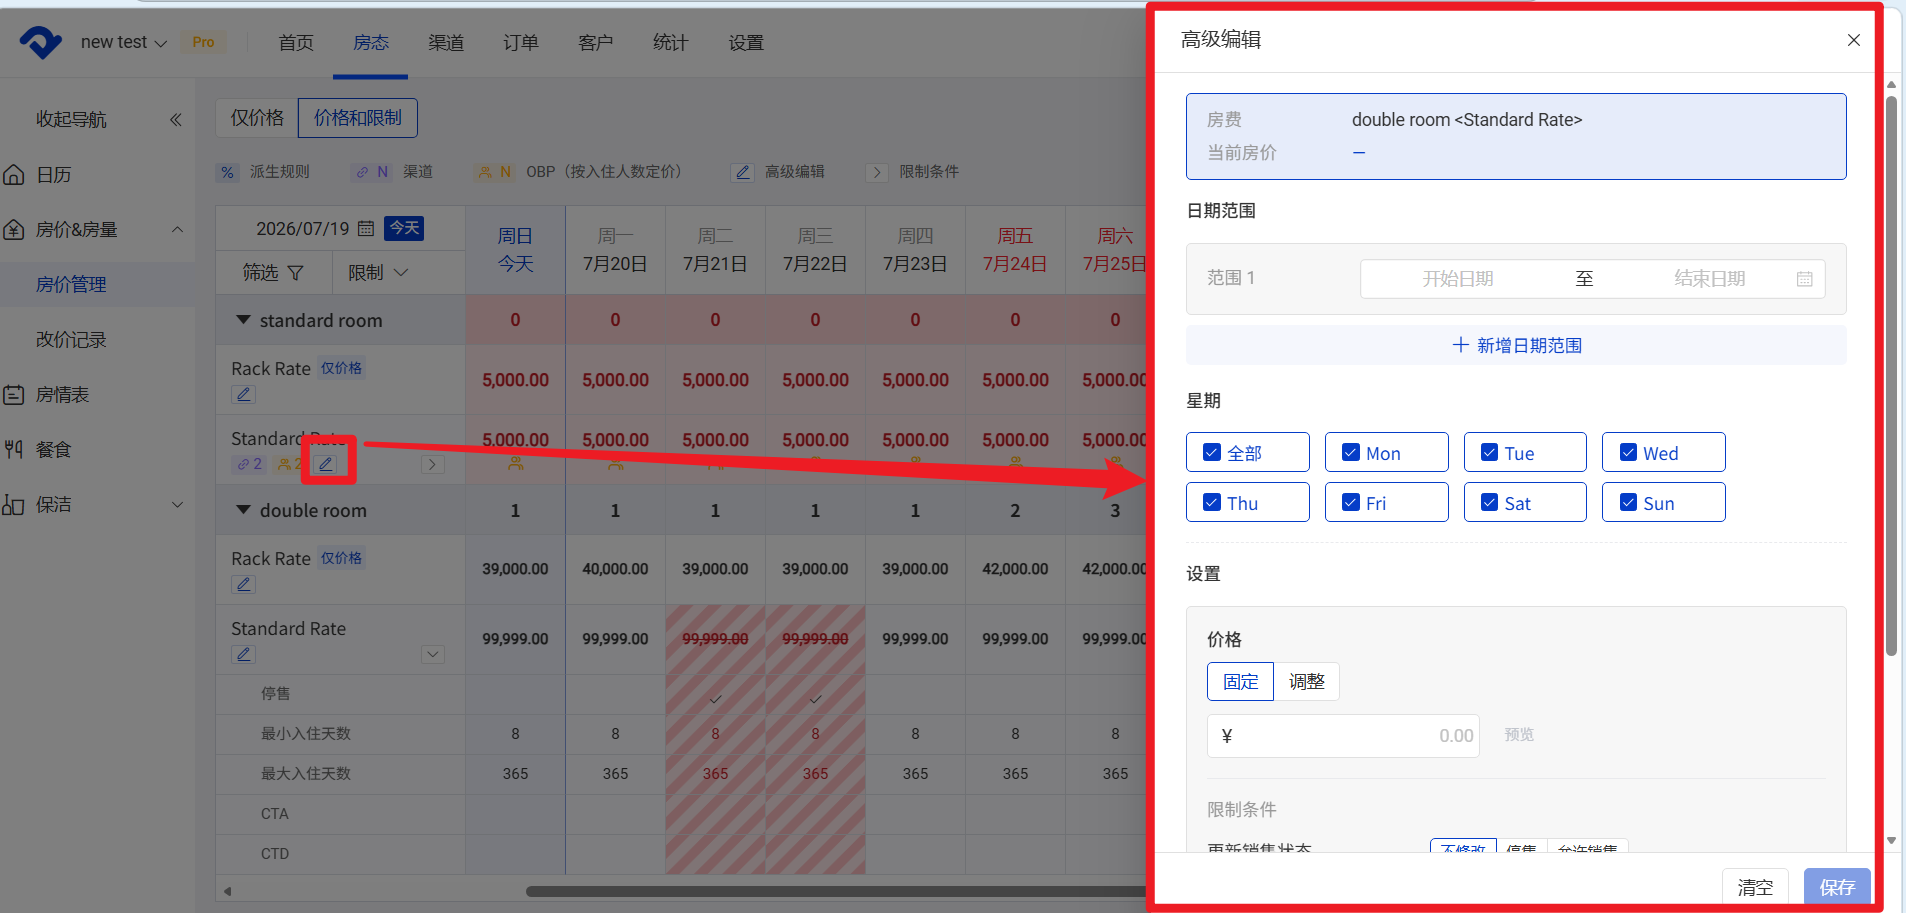This screenshot has height=913, width=1906.
Task: Click the rate table horizontal scrollbar
Action: (x=835, y=891)
